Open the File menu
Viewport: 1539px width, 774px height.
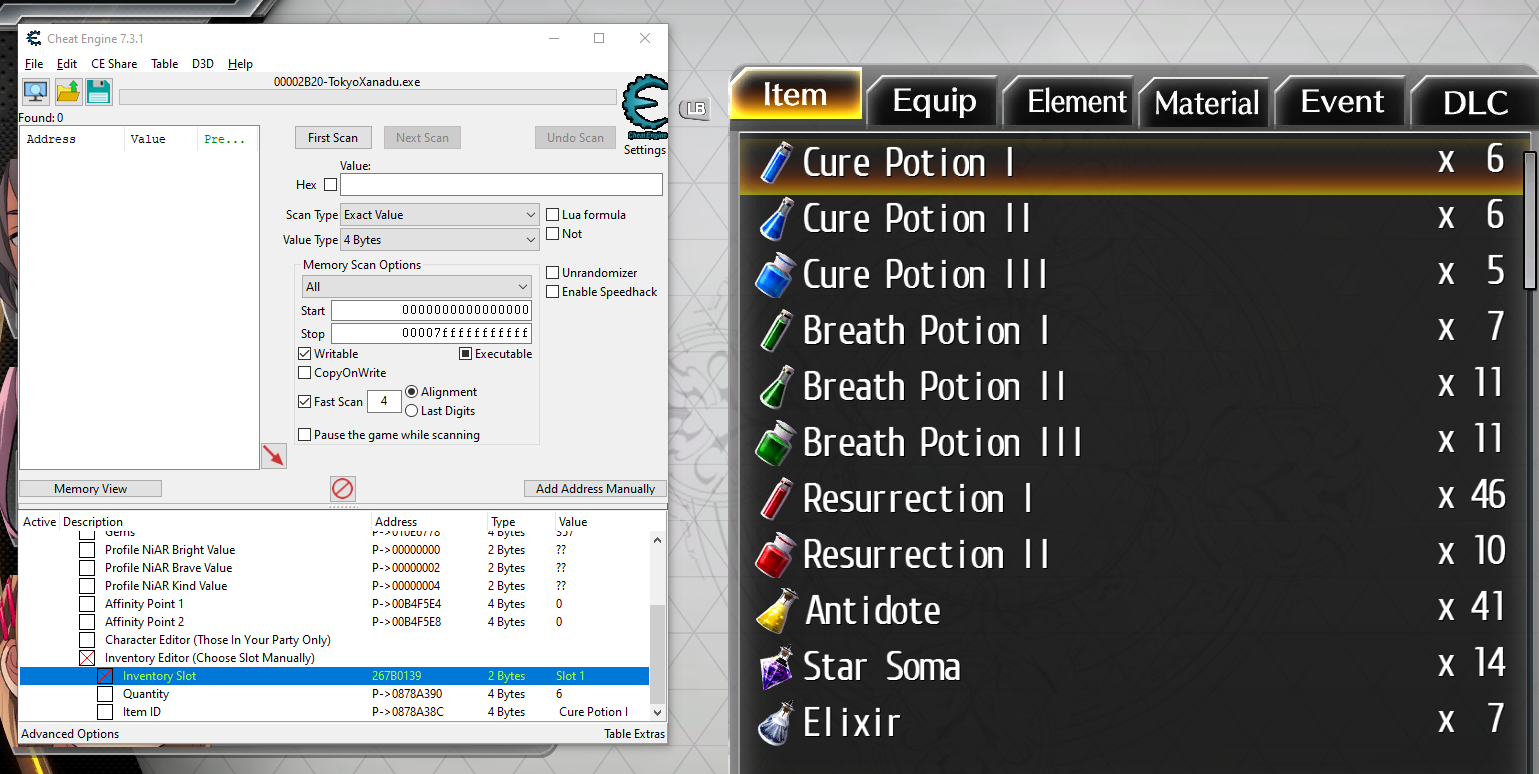click(x=34, y=63)
